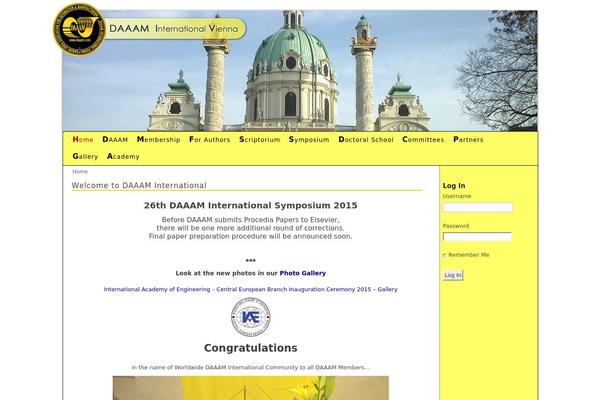
Task: Click the 'Log In' sidebar heading
Action: [x=454, y=186]
